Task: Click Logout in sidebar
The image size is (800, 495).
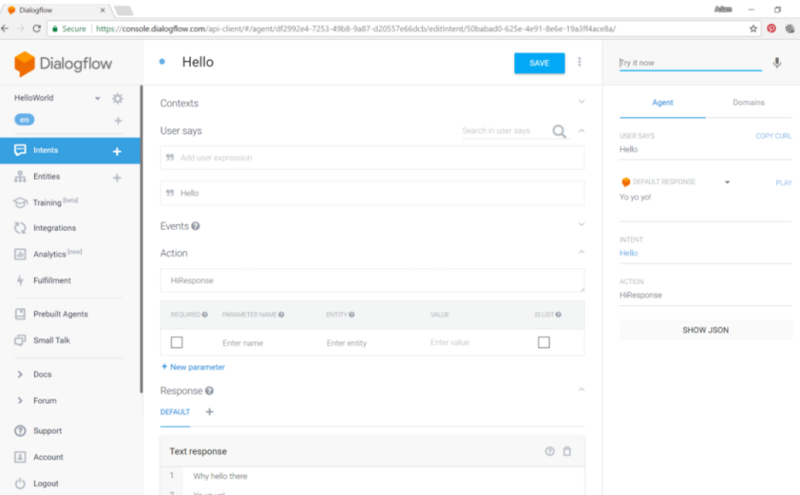Action: tap(46, 483)
